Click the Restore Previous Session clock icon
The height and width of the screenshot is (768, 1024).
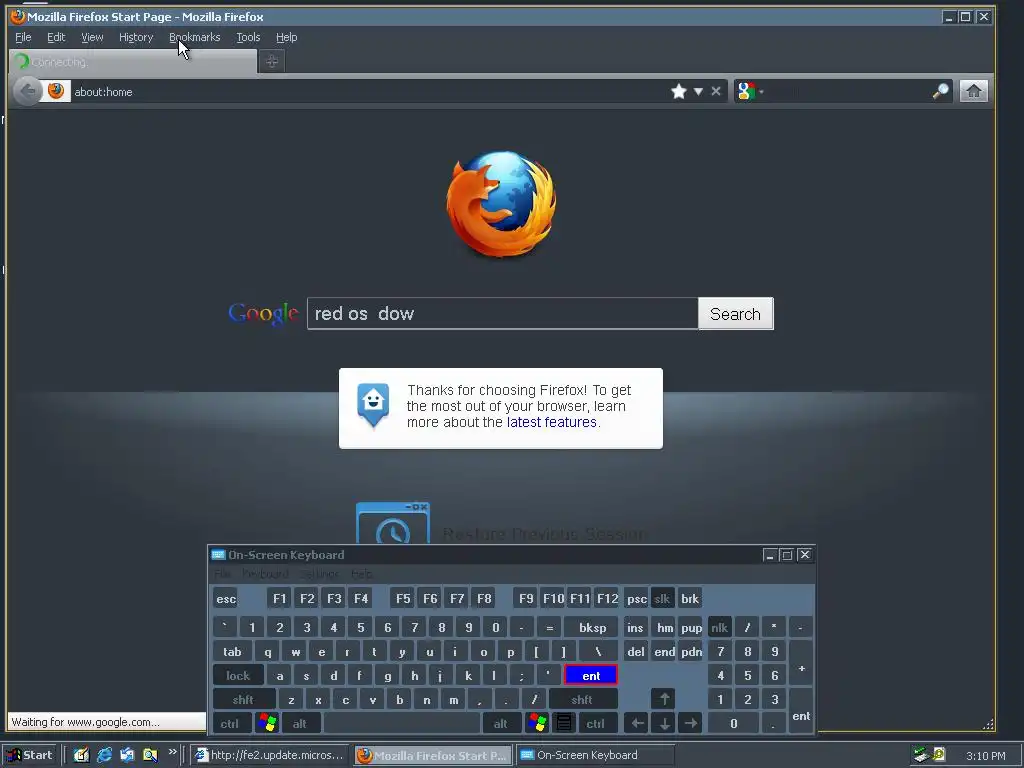coord(392,523)
